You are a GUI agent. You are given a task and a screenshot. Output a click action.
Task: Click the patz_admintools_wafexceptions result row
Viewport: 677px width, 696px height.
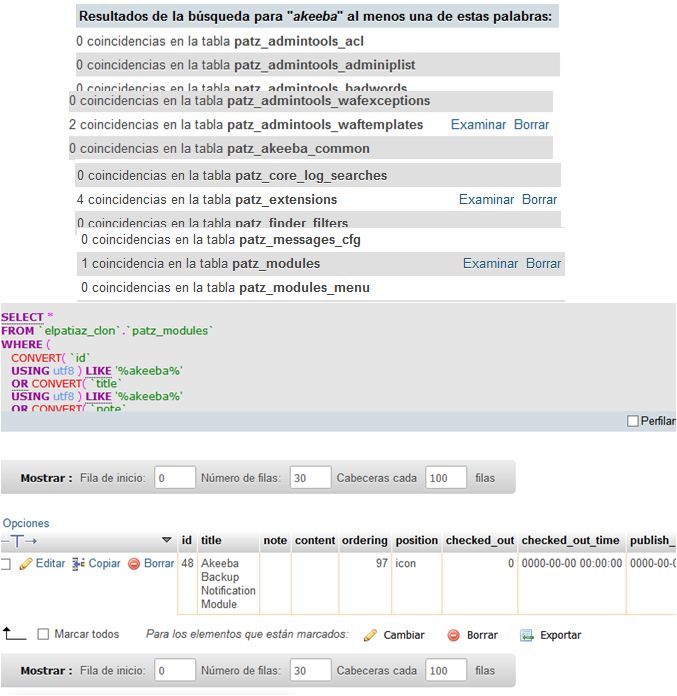point(311,101)
